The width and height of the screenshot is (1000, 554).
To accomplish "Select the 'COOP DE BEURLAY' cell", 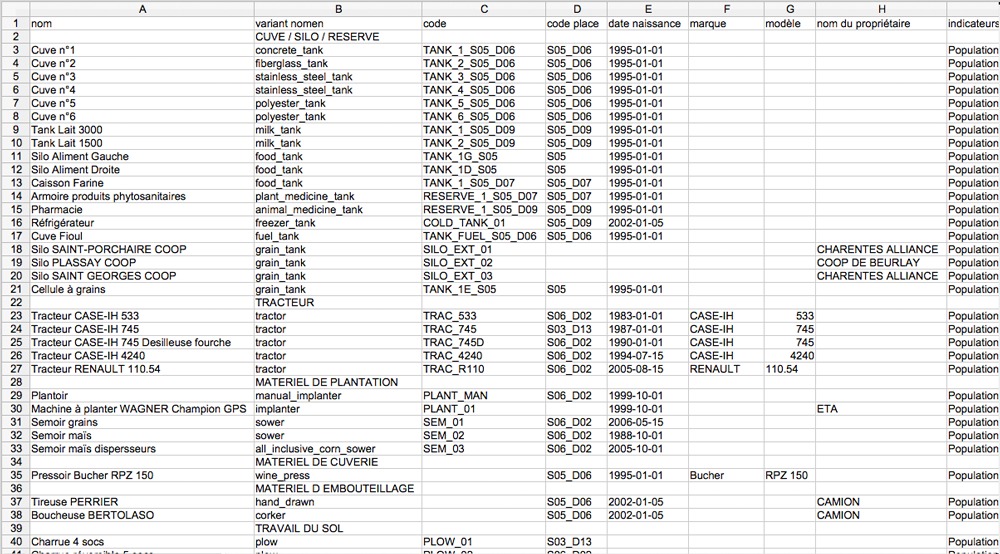I will click(881, 263).
